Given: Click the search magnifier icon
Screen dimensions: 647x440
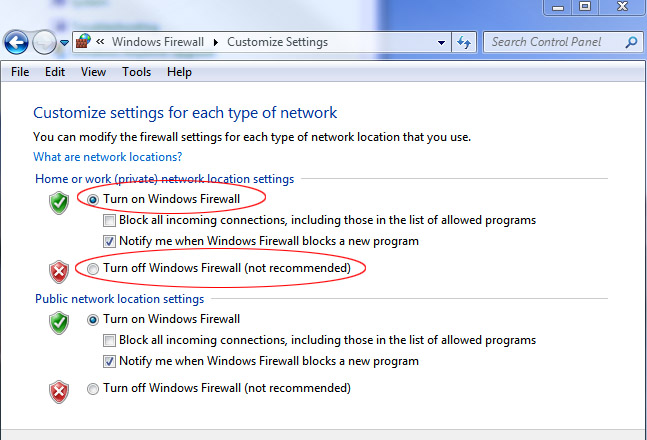Looking at the screenshot, I should 630,43.
